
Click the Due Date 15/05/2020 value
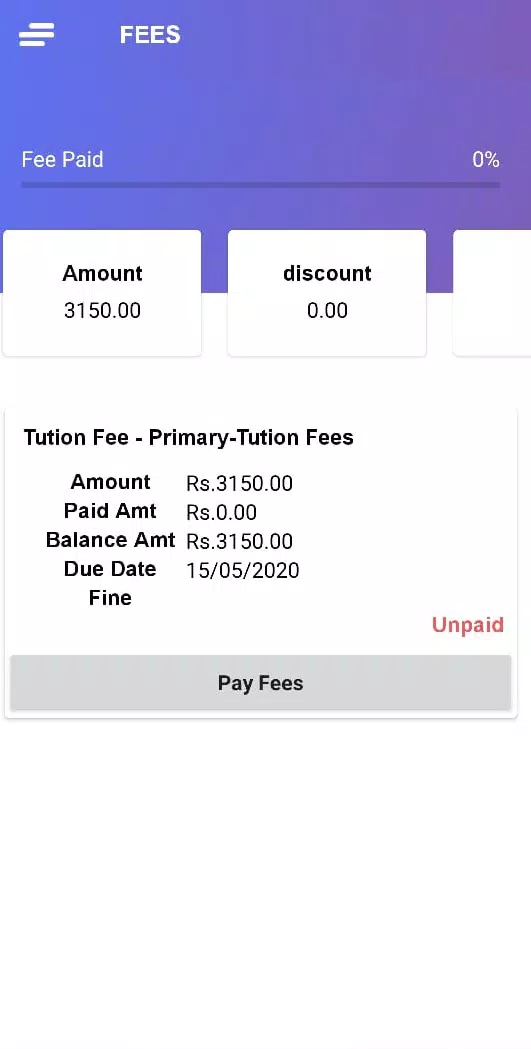(243, 571)
